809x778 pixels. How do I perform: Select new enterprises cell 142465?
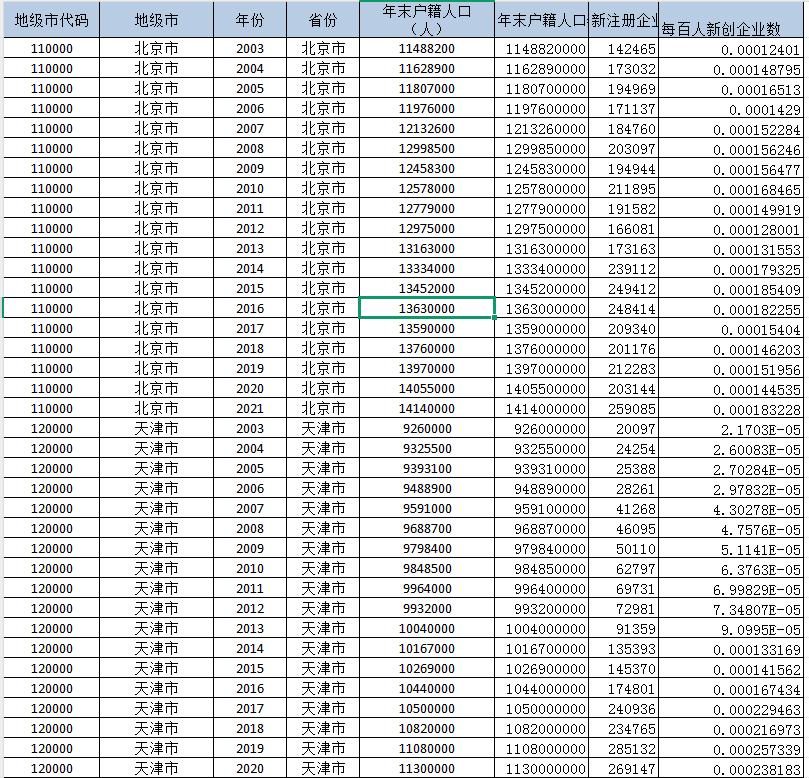624,48
